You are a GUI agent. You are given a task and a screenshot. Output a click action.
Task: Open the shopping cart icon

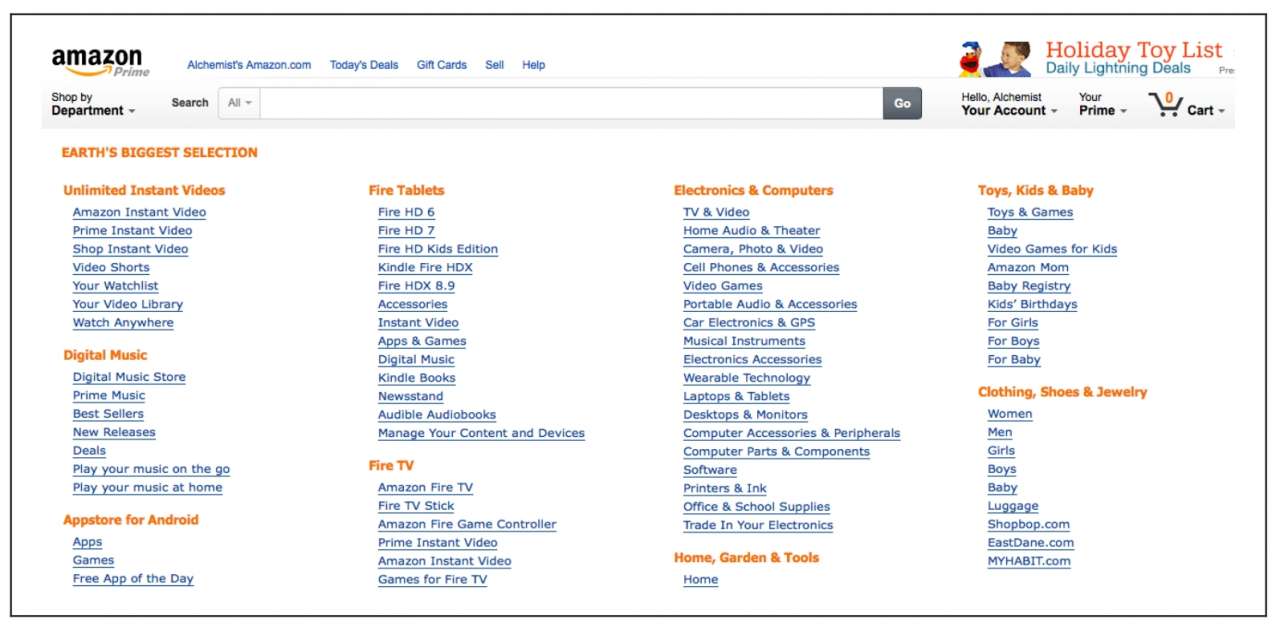(1165, 104)
